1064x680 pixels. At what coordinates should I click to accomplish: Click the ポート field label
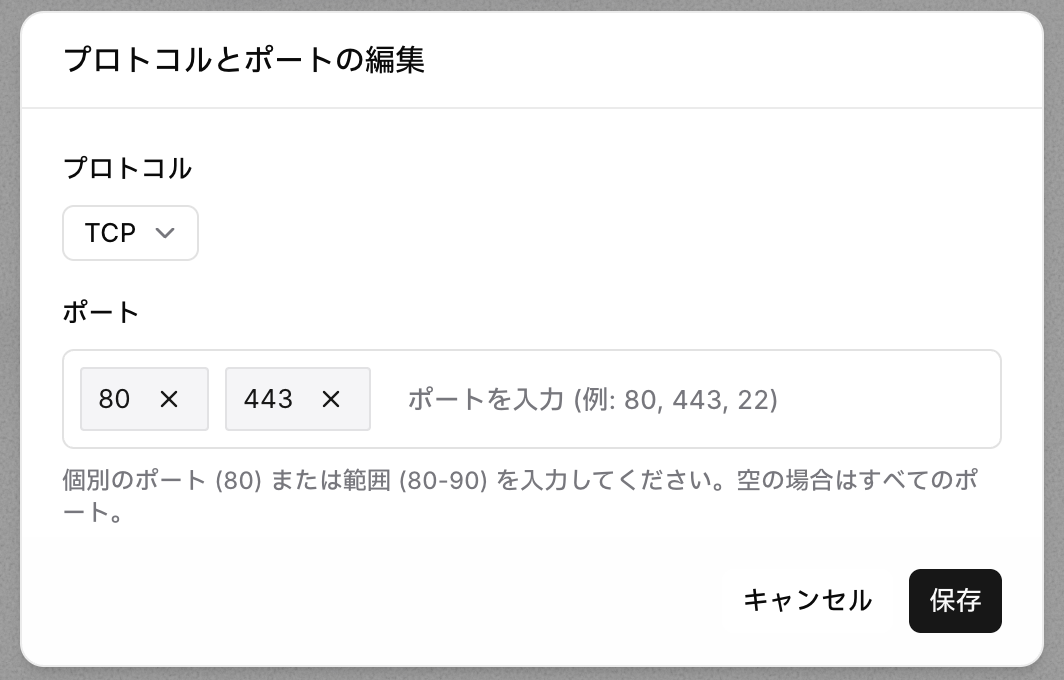pos(101,313)
